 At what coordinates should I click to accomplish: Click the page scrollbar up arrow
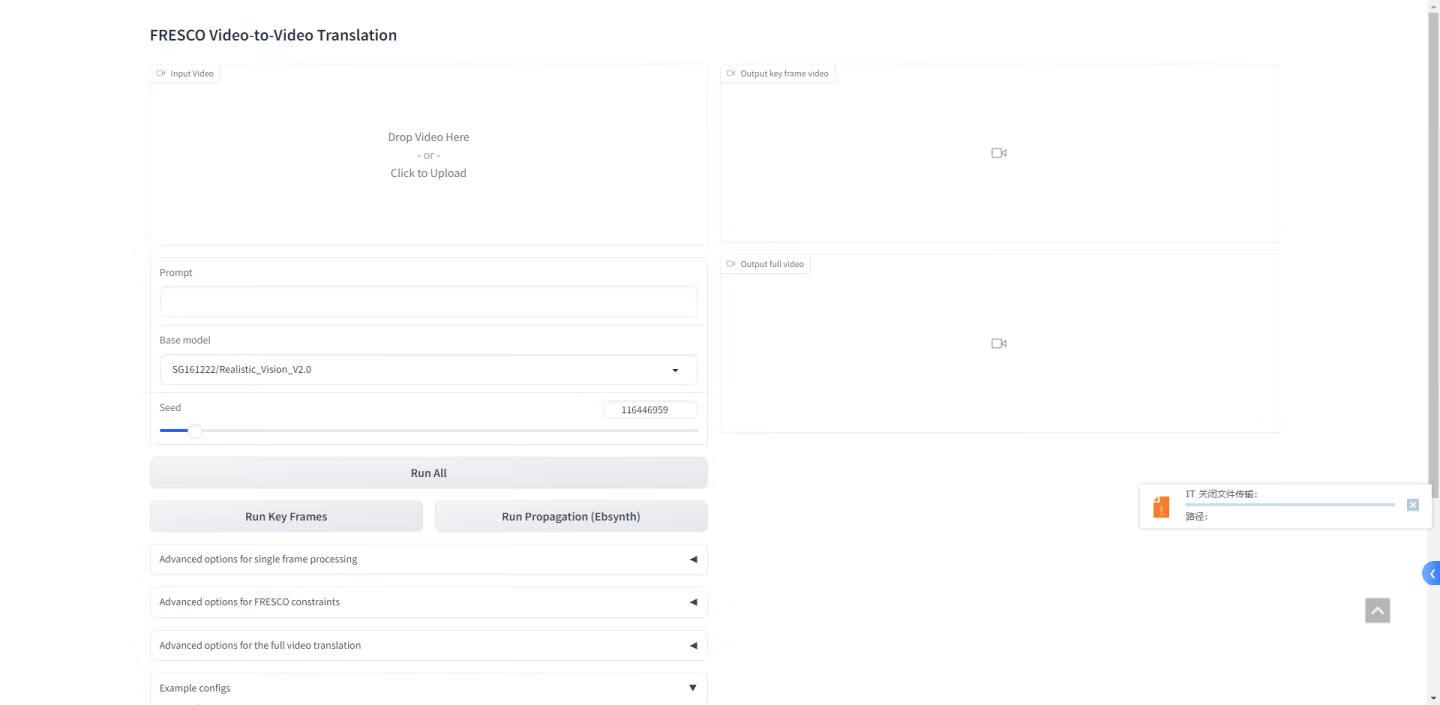1434,7
